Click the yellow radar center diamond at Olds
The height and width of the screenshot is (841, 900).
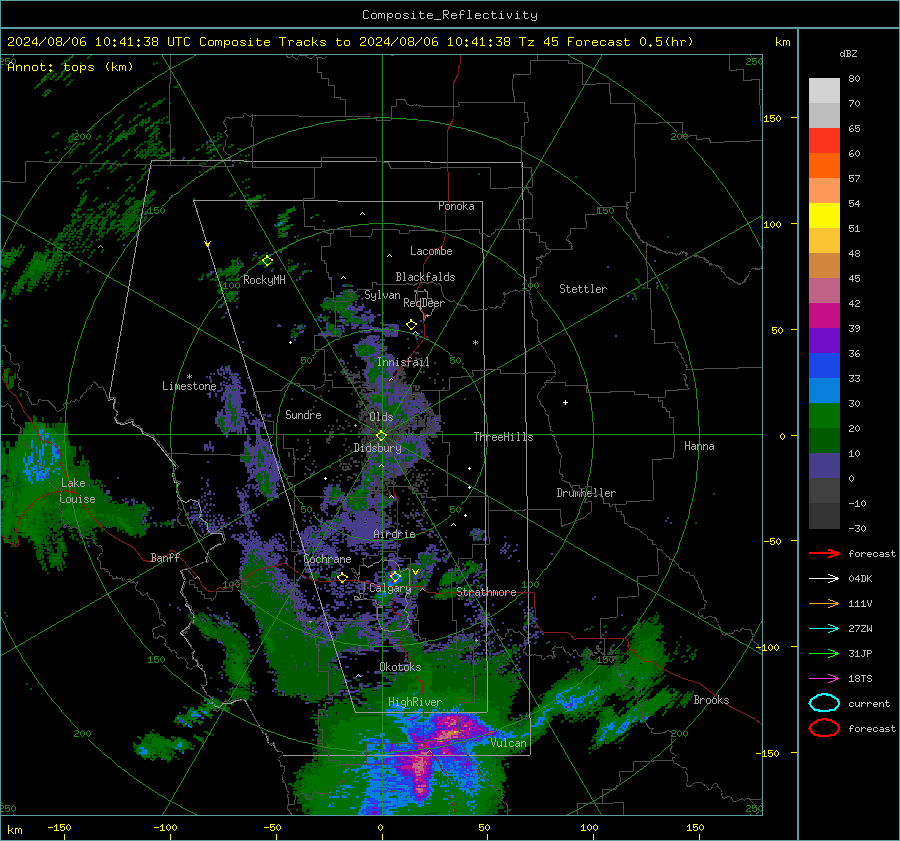(381, 436)
